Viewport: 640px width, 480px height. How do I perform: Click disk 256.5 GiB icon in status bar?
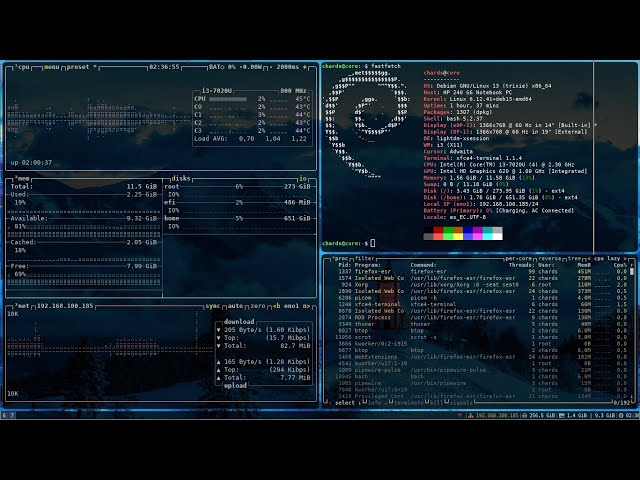click(x=524, y=415)
